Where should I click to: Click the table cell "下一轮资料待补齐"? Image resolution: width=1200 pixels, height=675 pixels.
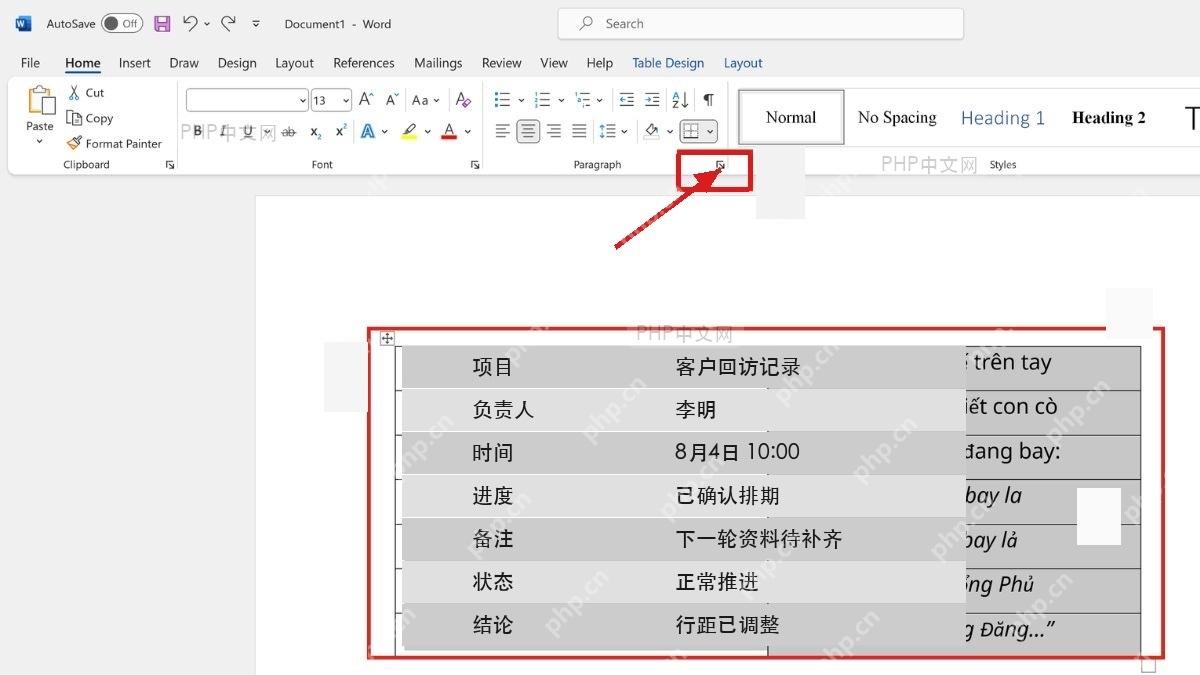pyautogui.click(x=759, y=540)
